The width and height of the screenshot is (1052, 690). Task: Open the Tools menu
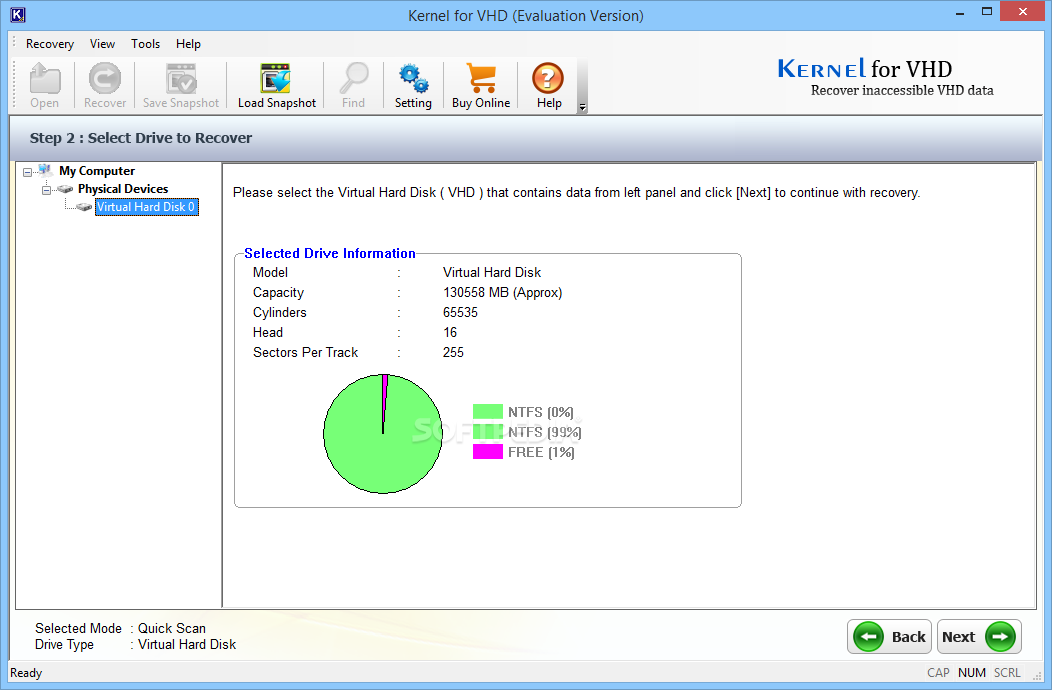pyautogui.click(x=145, y=44)
